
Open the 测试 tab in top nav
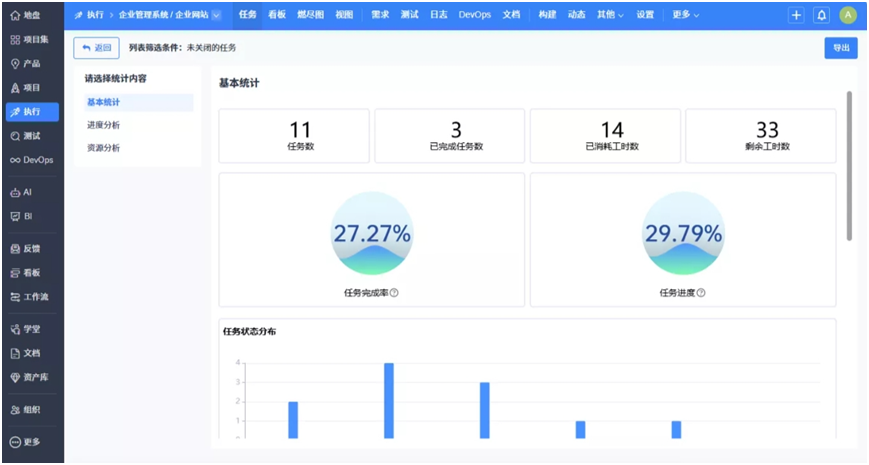[410, 15]
